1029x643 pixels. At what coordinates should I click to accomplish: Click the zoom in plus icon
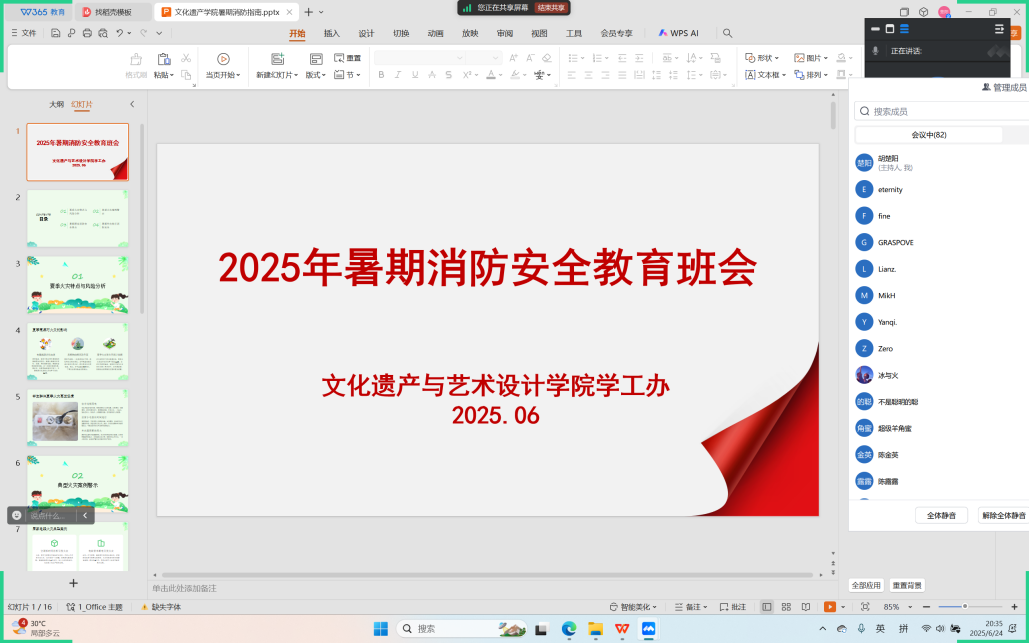click(1015, 607)
